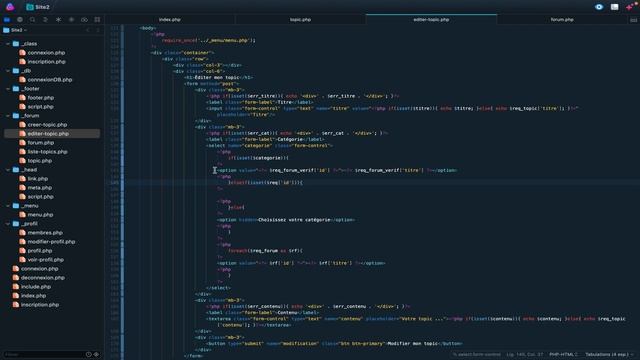
Task: Open script.php in _footer folder
Action: point(40,107)
